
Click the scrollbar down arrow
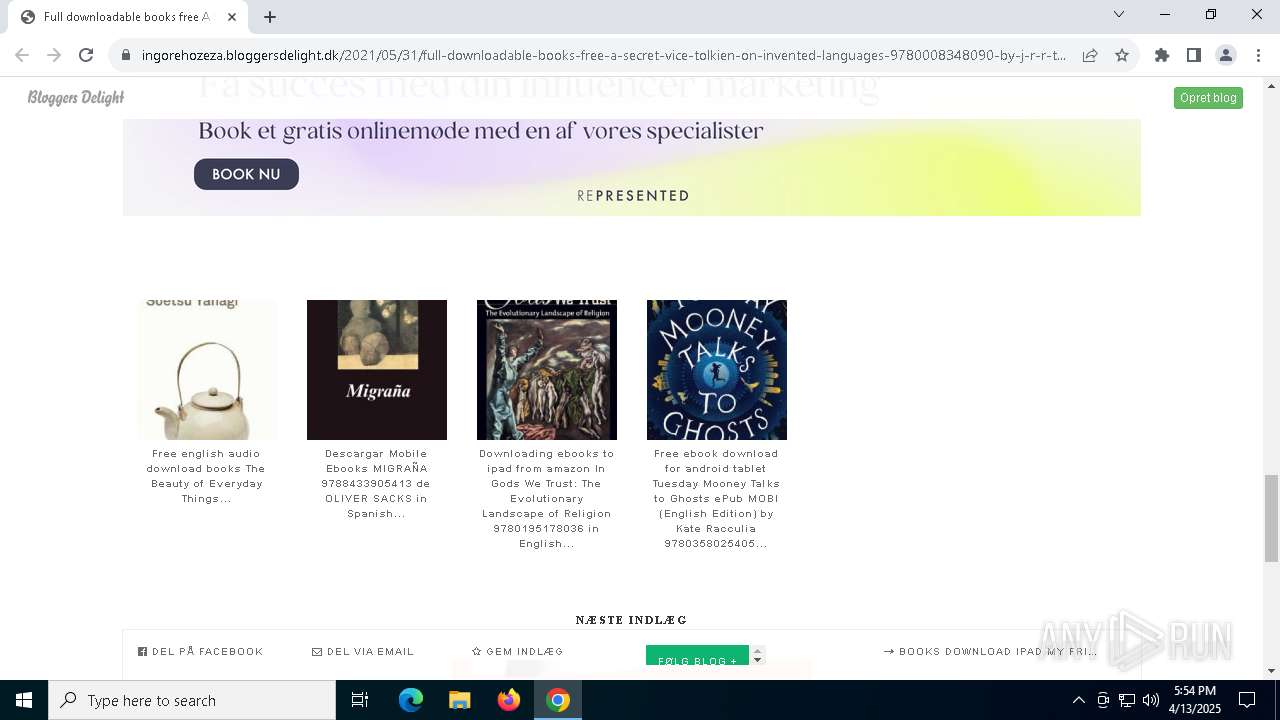click(x=1271, y=671)
